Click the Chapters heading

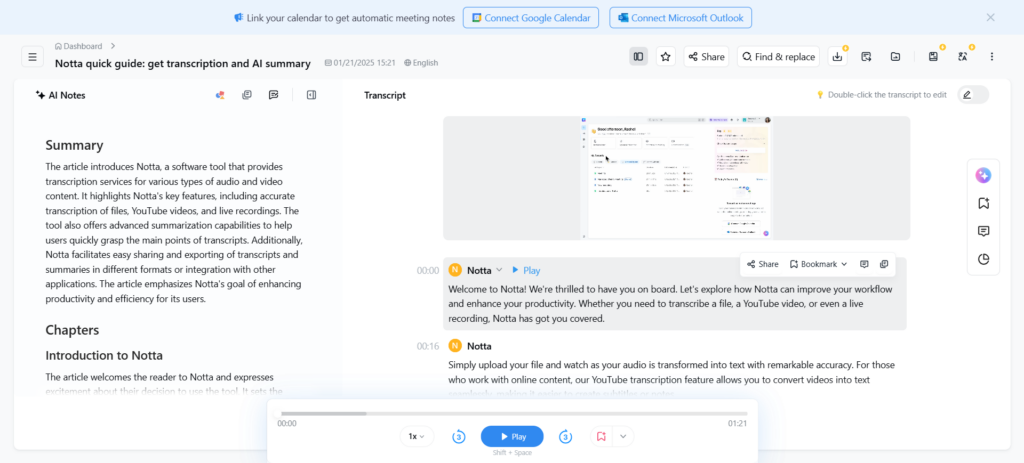tap(72, 330)
